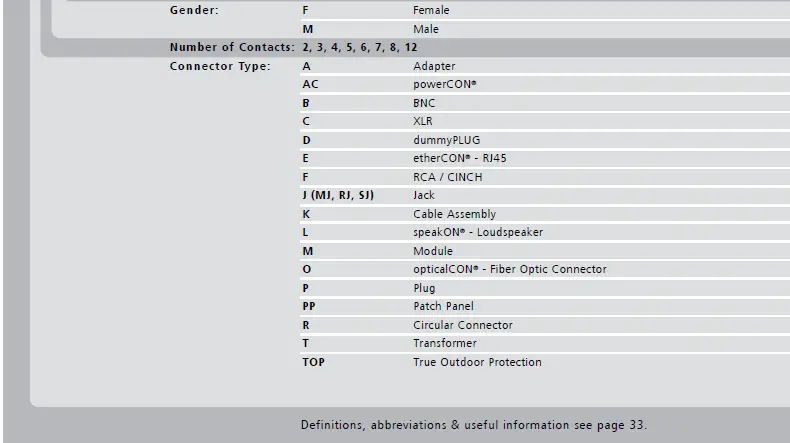Select the 'BNC' connector row
Screen dimensions: 790x443
tap(425, 103)
